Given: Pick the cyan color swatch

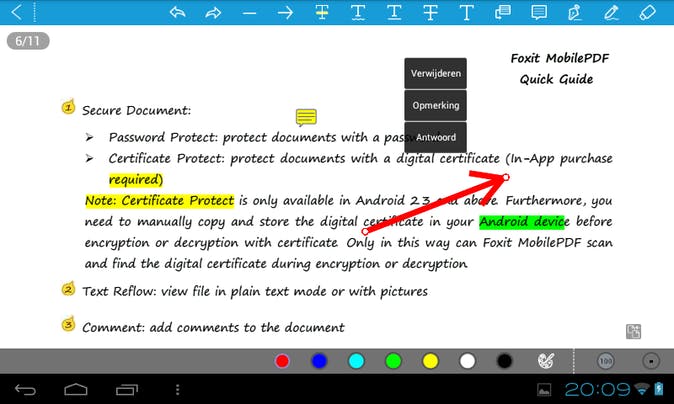Looking at the screenshot, I should pyautogui.click(x=356, y=361).
